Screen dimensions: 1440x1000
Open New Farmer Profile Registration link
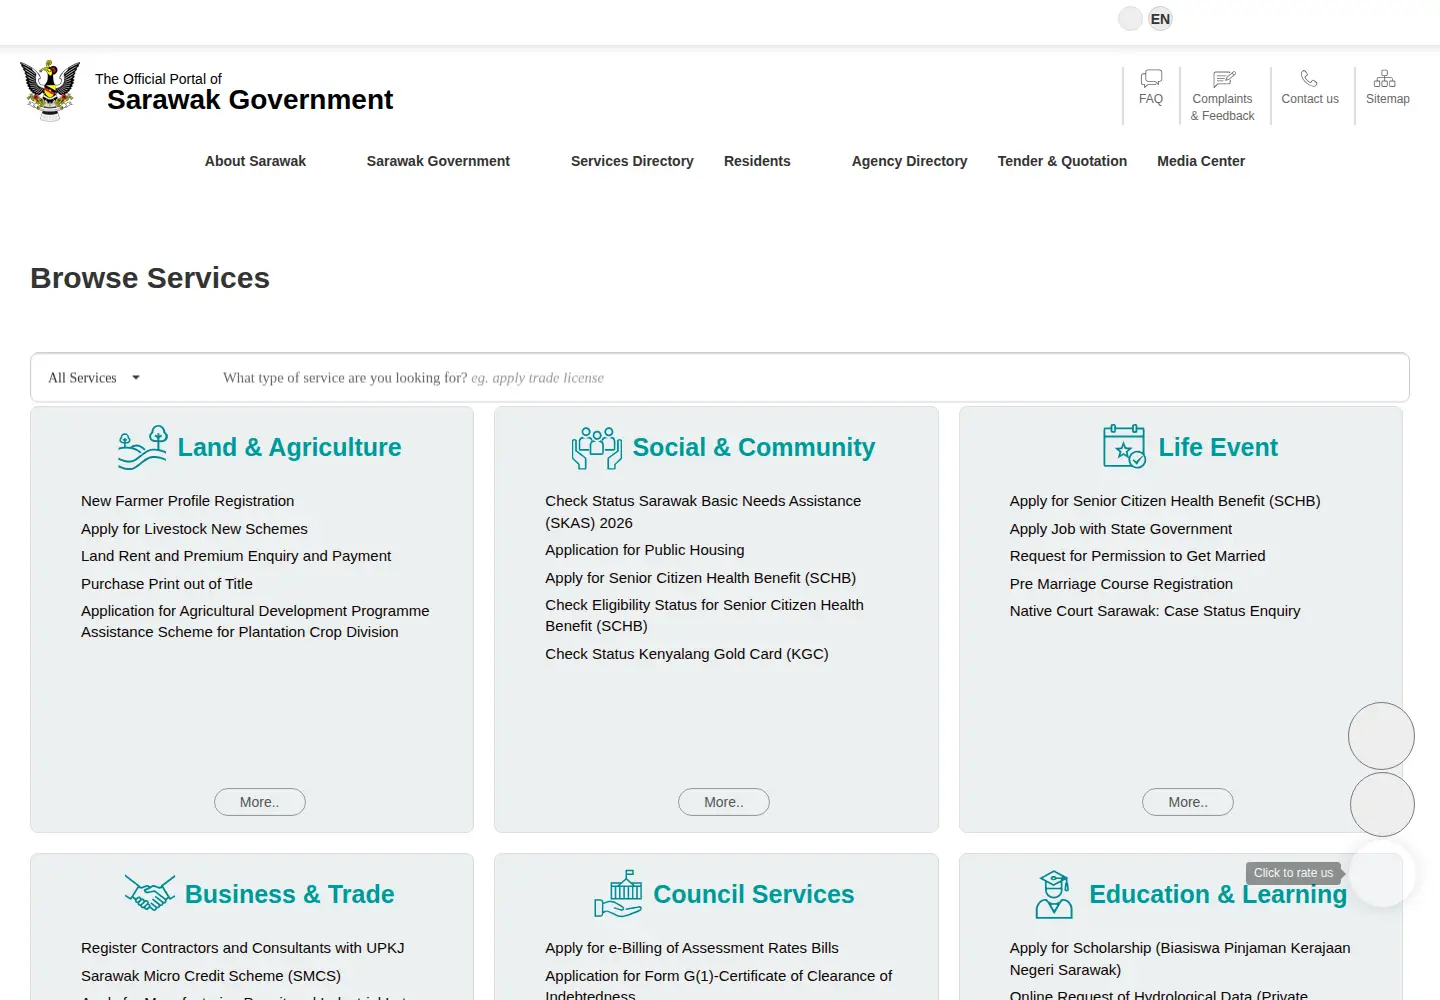pos(187,501)
